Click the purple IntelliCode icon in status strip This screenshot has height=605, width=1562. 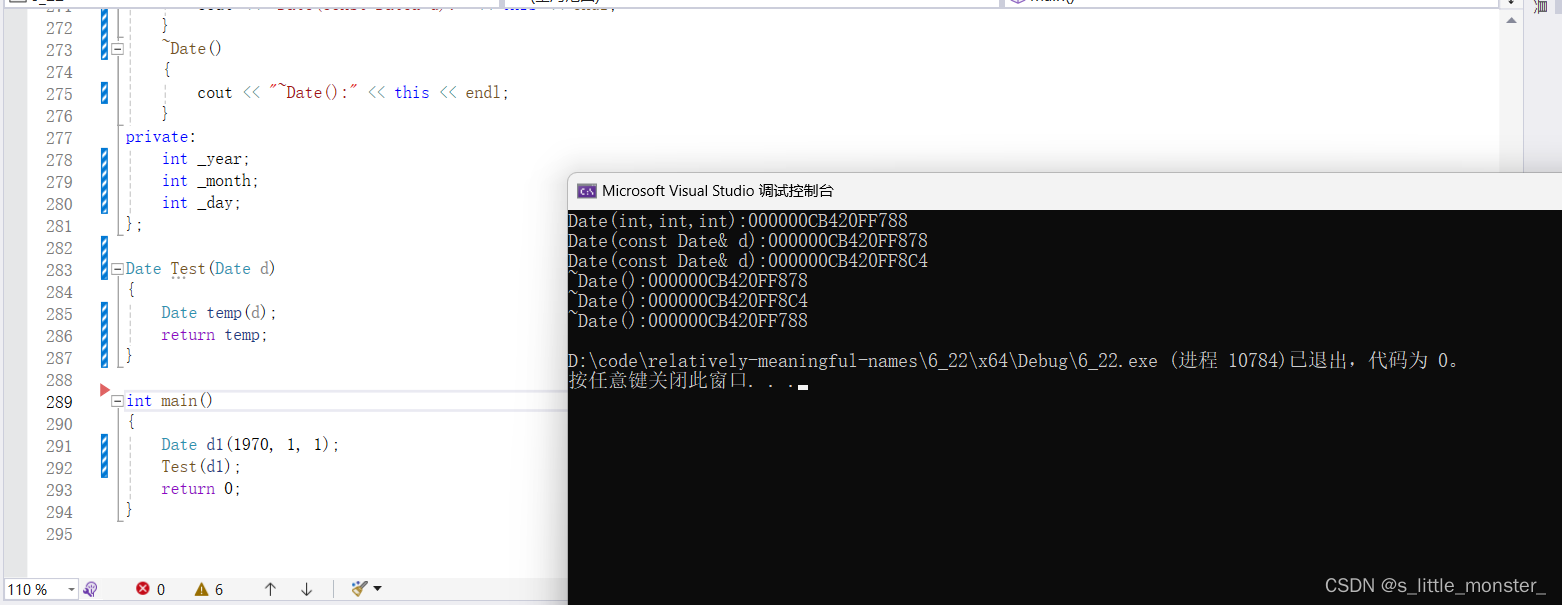(91, 589)
